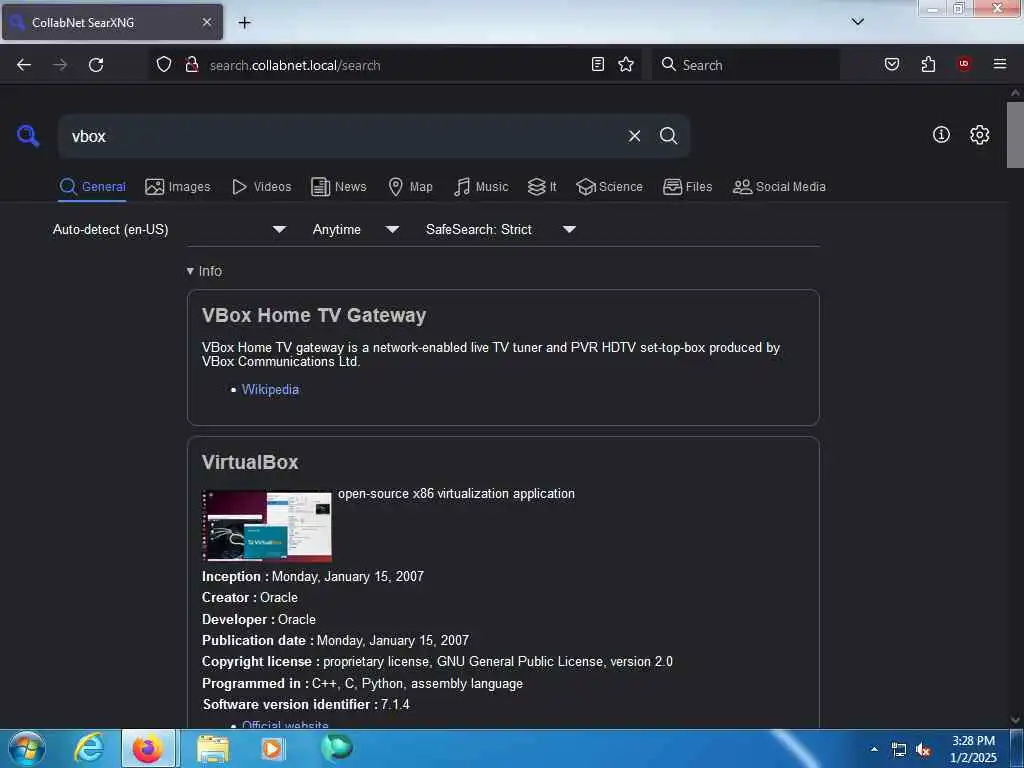Click the Software version identifier 7.1.4 text

[x=306, y=704]
